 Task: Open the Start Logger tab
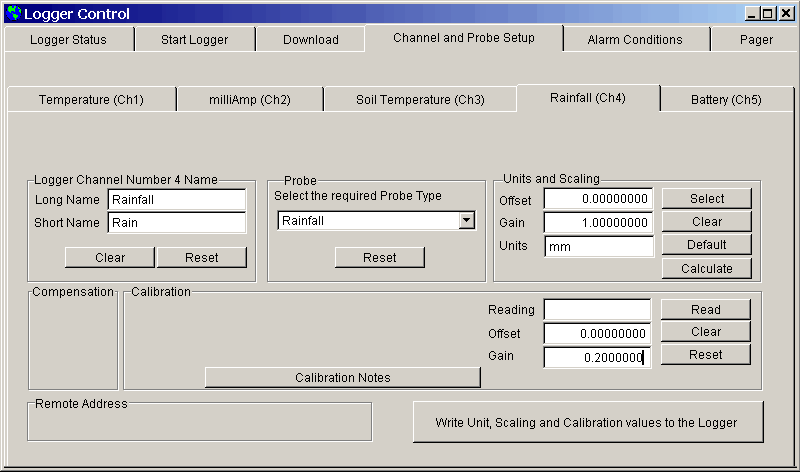(x=195, y=40)
